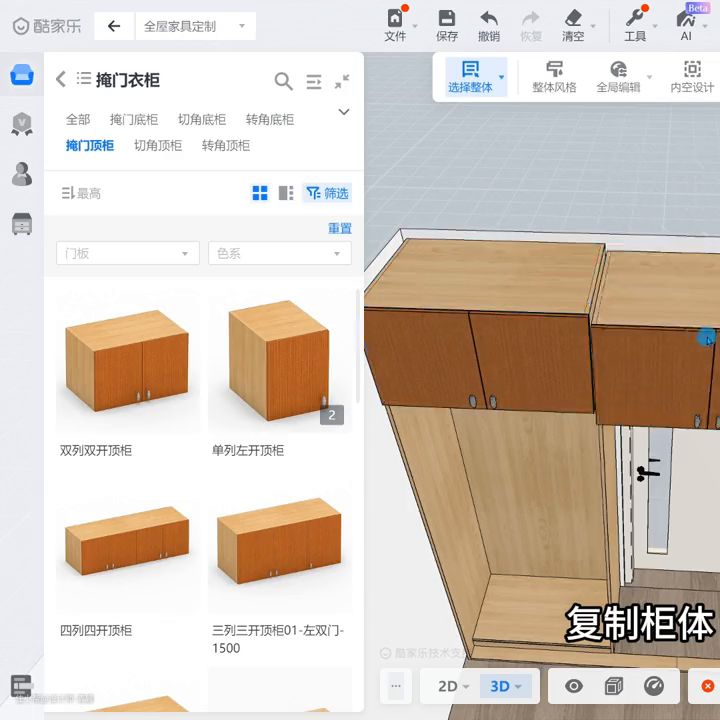The image size is (720, 720).
Task: Click the 3D cube view icon
Action: pos(614,686)
